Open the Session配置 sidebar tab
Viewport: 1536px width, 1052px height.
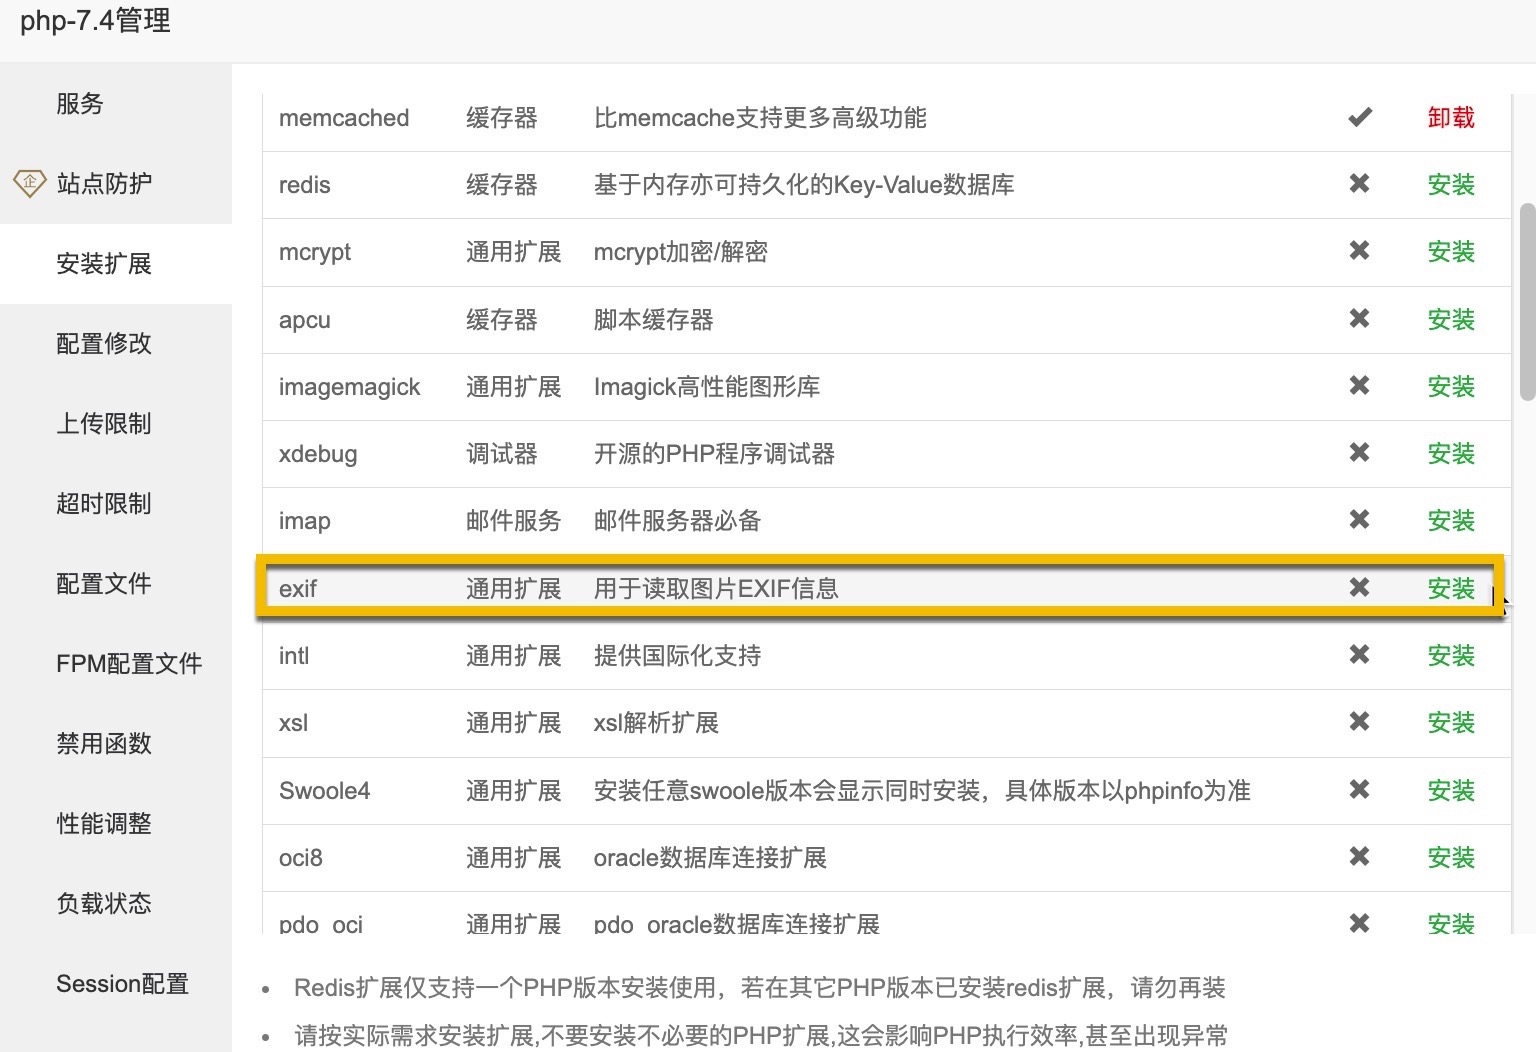[116, 984]
